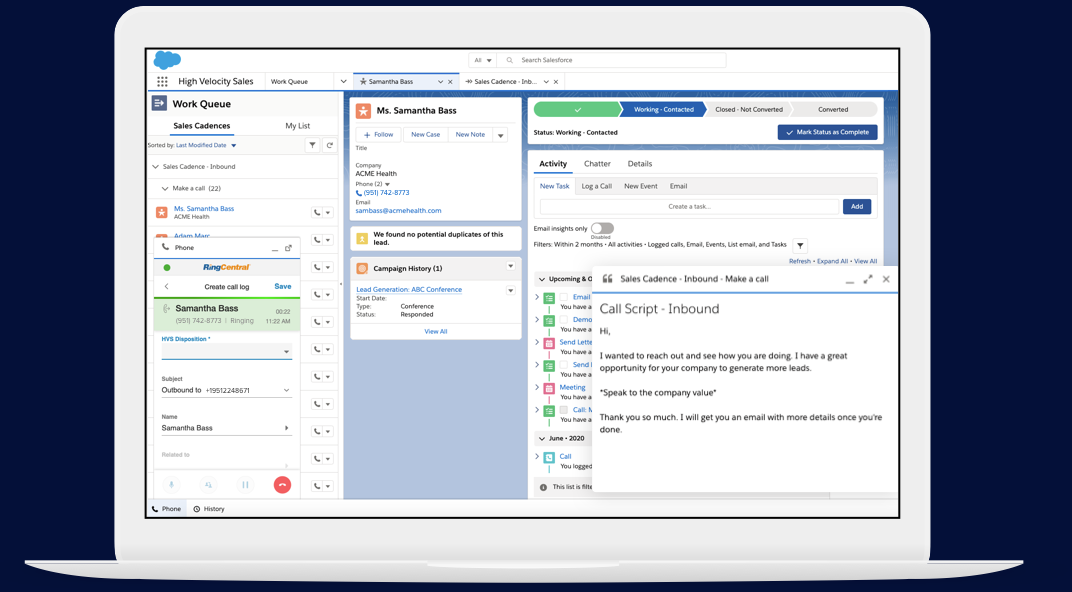This screenshot has height=592, width=1072.
Task: Collapse the Make a call (22) section
Action: coord(165,189)
